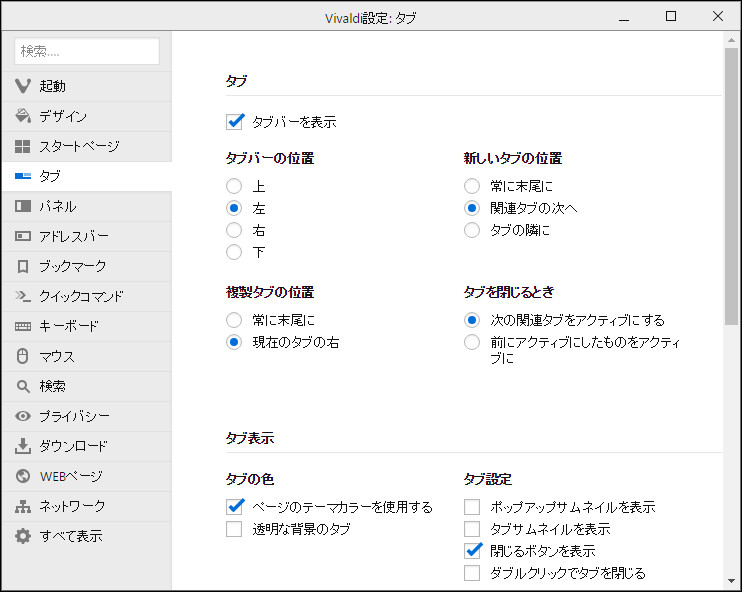This screenshot has height=592, width=742.
Task: Click the mouse icon beside マウス
Action: pyautogui.click(x=23, y=356)
